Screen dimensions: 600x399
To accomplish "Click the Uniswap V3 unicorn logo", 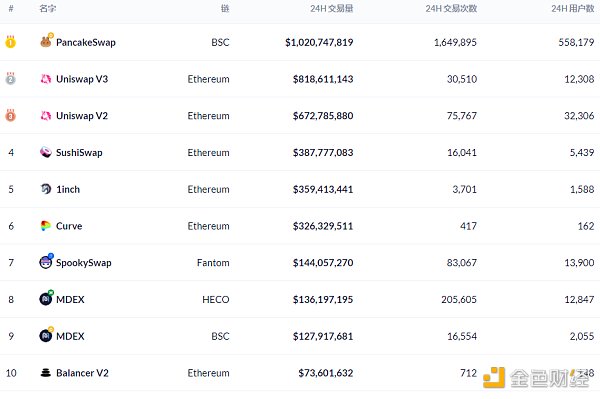I will pos(46,79).
